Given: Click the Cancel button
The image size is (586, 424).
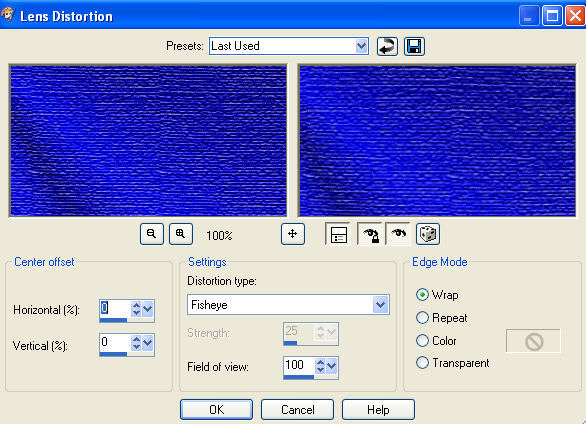Looking at the screenshot, I should click(297, 410).
